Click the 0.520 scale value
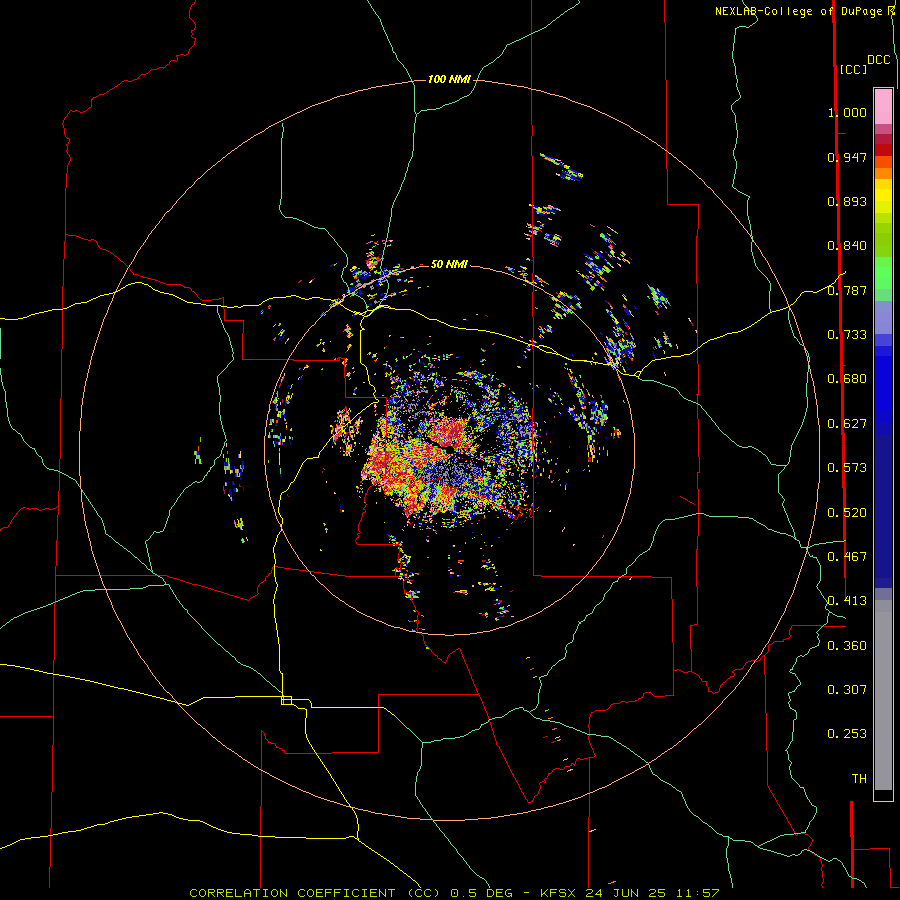900x900 pixels. (x=847, y=513)
